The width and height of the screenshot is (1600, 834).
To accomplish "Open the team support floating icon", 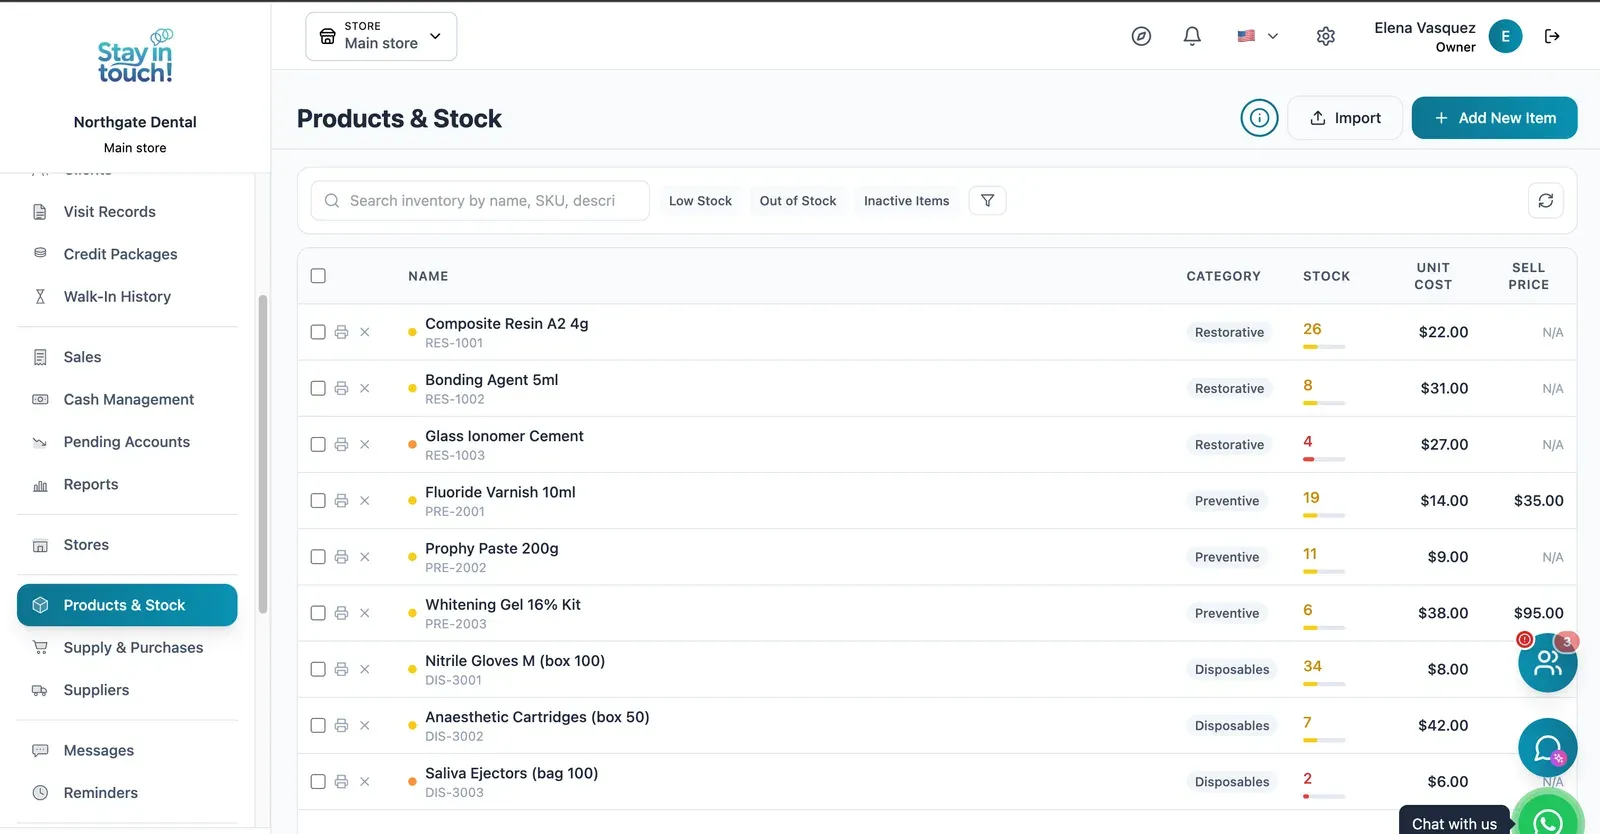I will point(1548,662).
